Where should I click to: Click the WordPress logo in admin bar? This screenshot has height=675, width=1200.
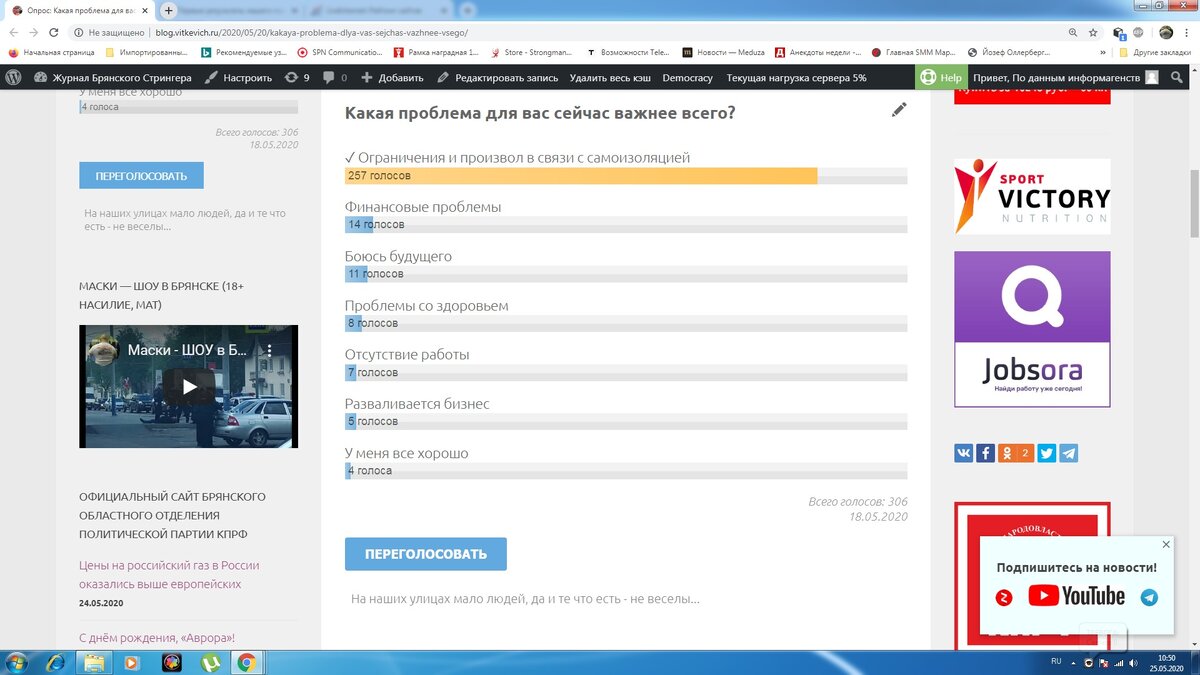click(13, 77)
